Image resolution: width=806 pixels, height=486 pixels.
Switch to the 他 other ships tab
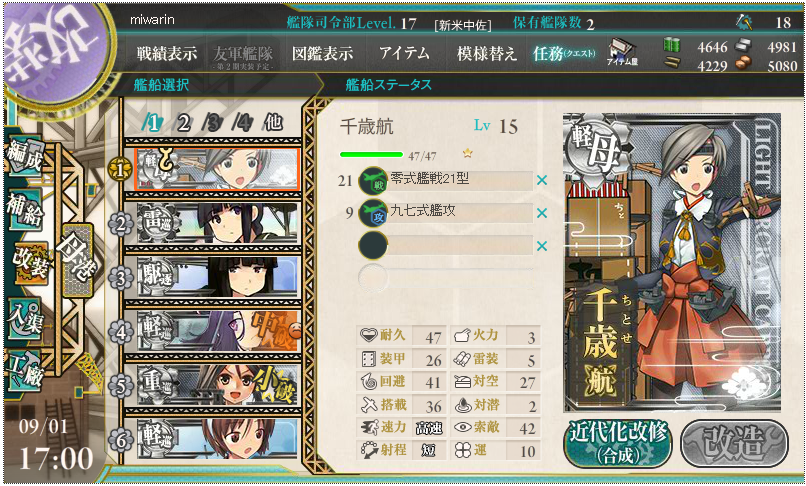[x=273, y=122]
